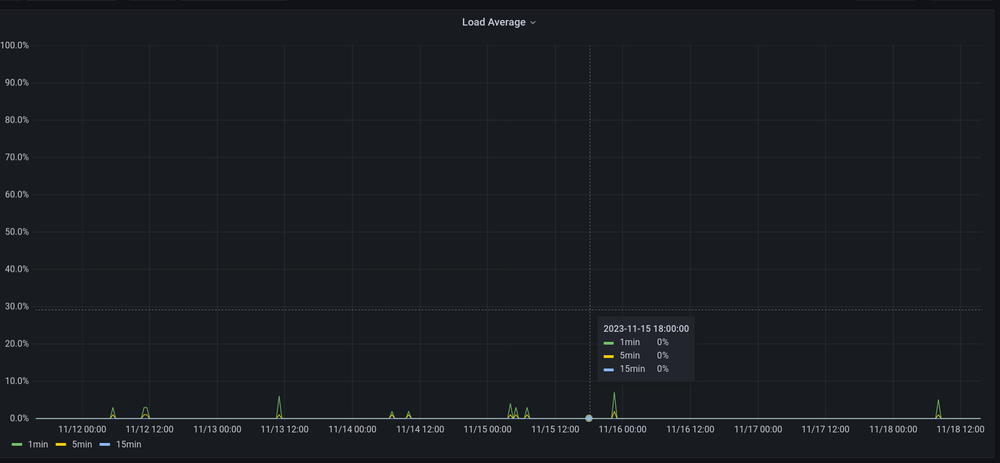Click the 70.0% y-axis label
Image resolution: width=1000 pixels, height=463 pixels.
[17, 158]
